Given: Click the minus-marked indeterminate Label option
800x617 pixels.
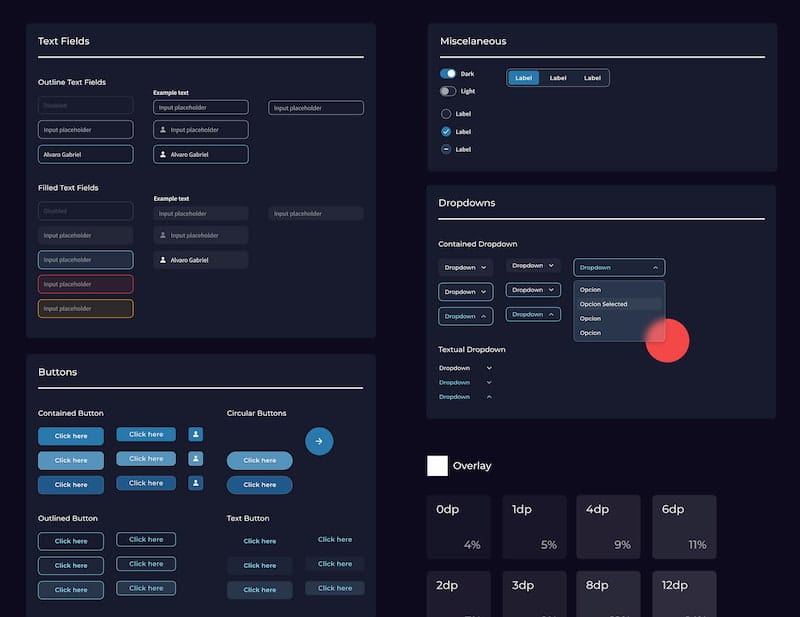Looking at the screenshot, I should point(446,149).
